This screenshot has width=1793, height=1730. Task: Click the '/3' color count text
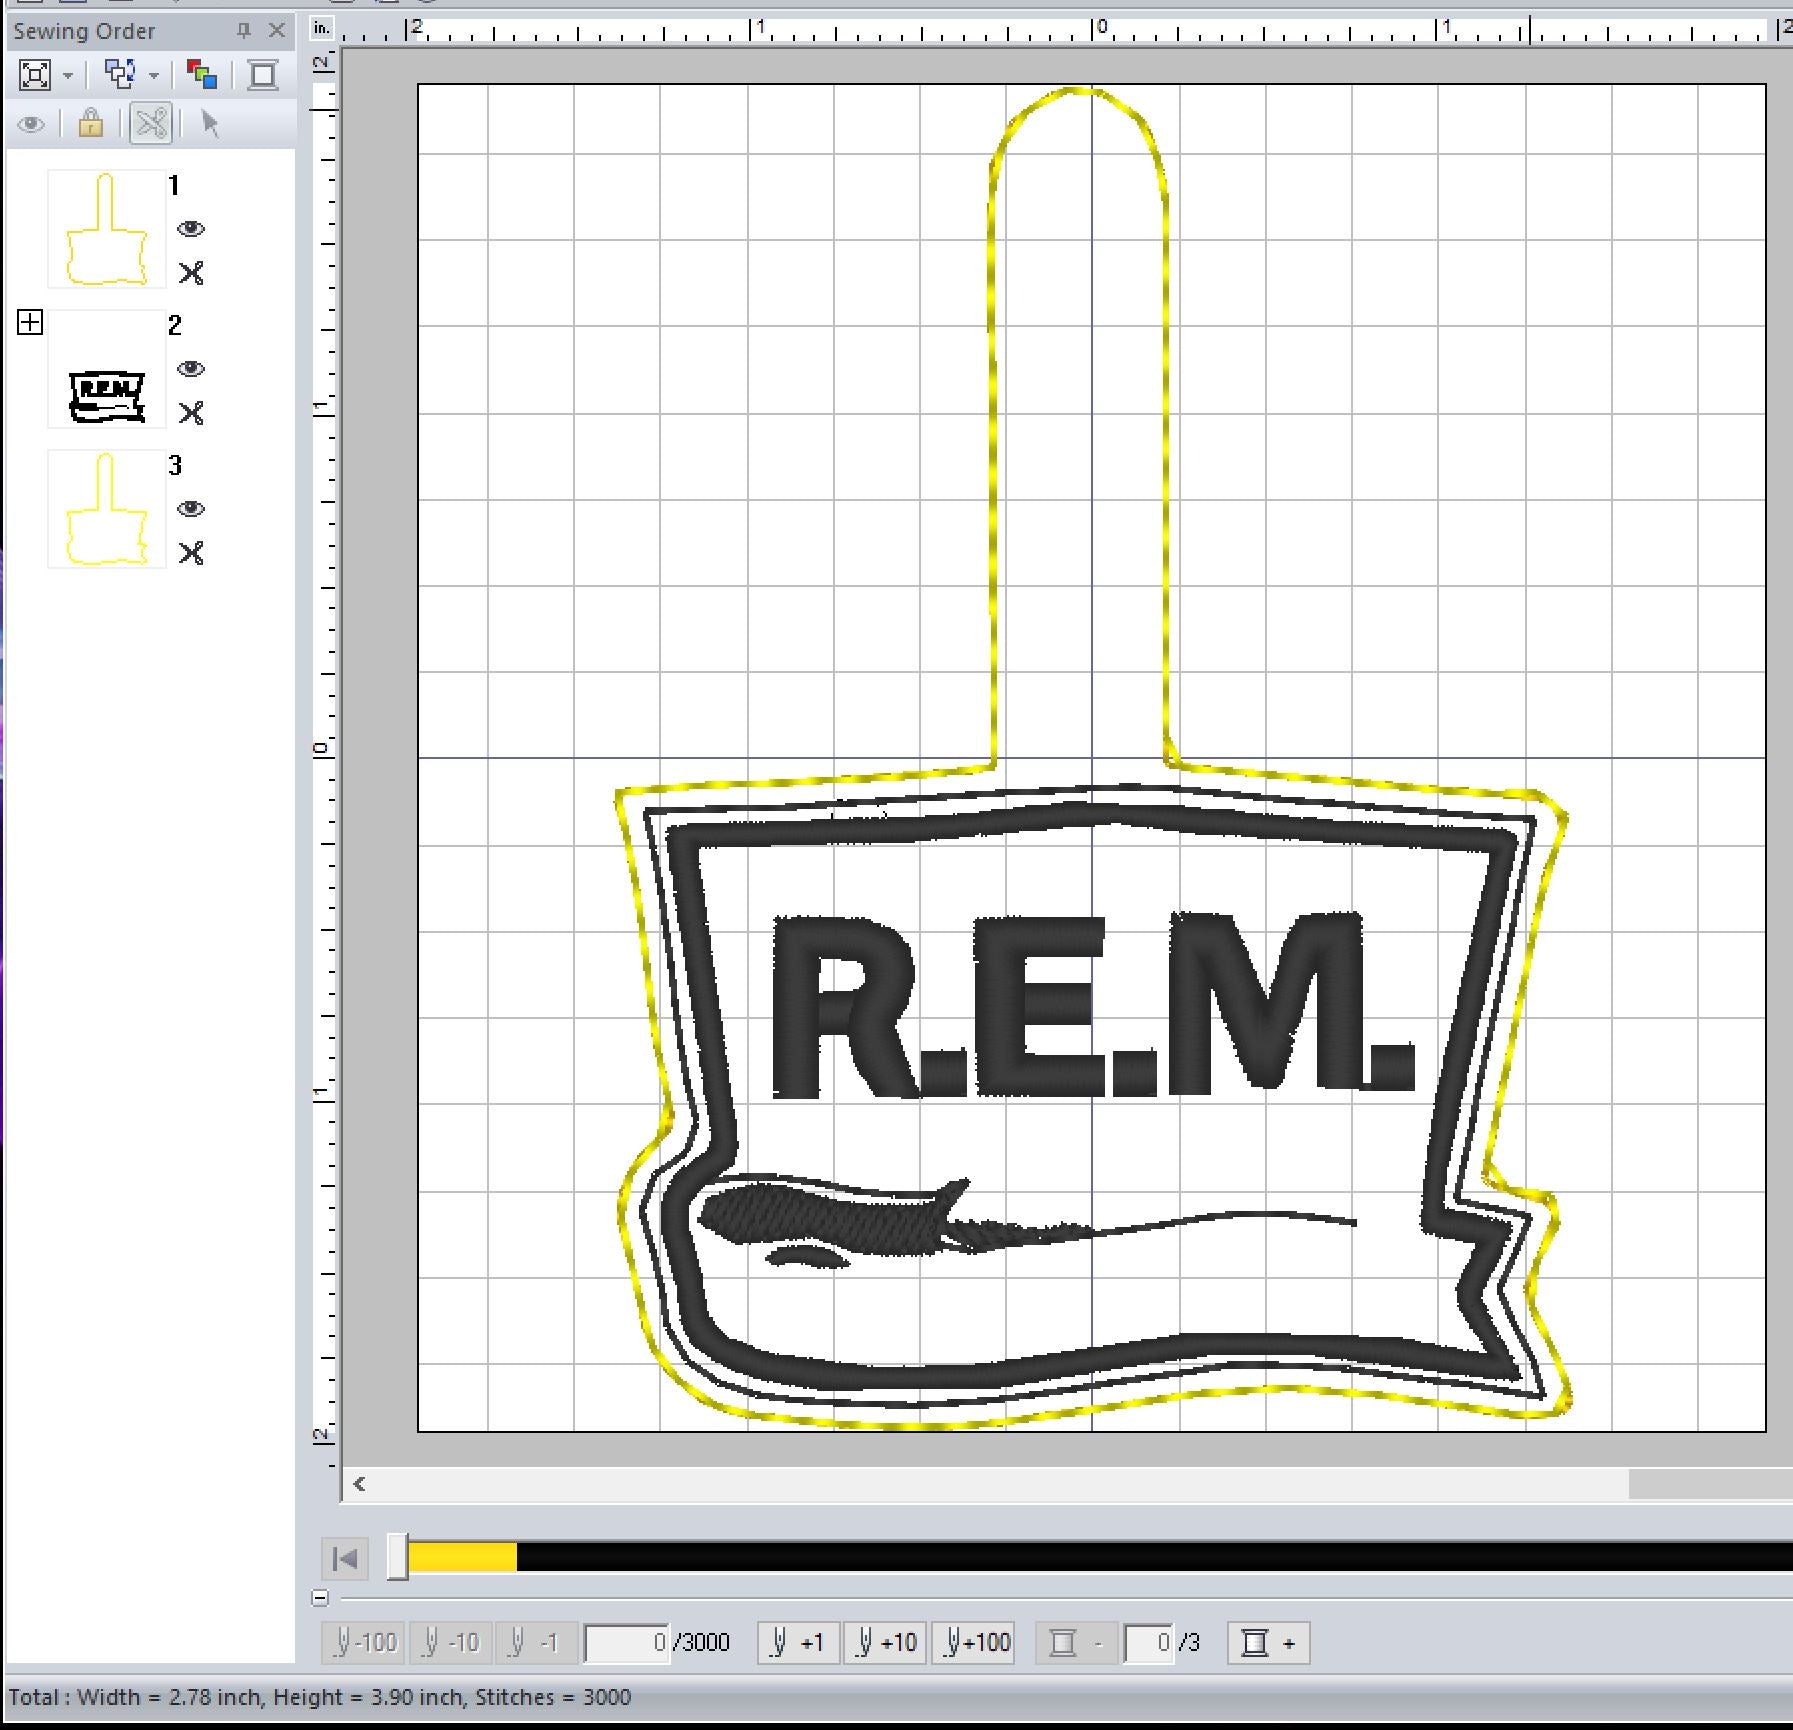coord(1189,1643)
